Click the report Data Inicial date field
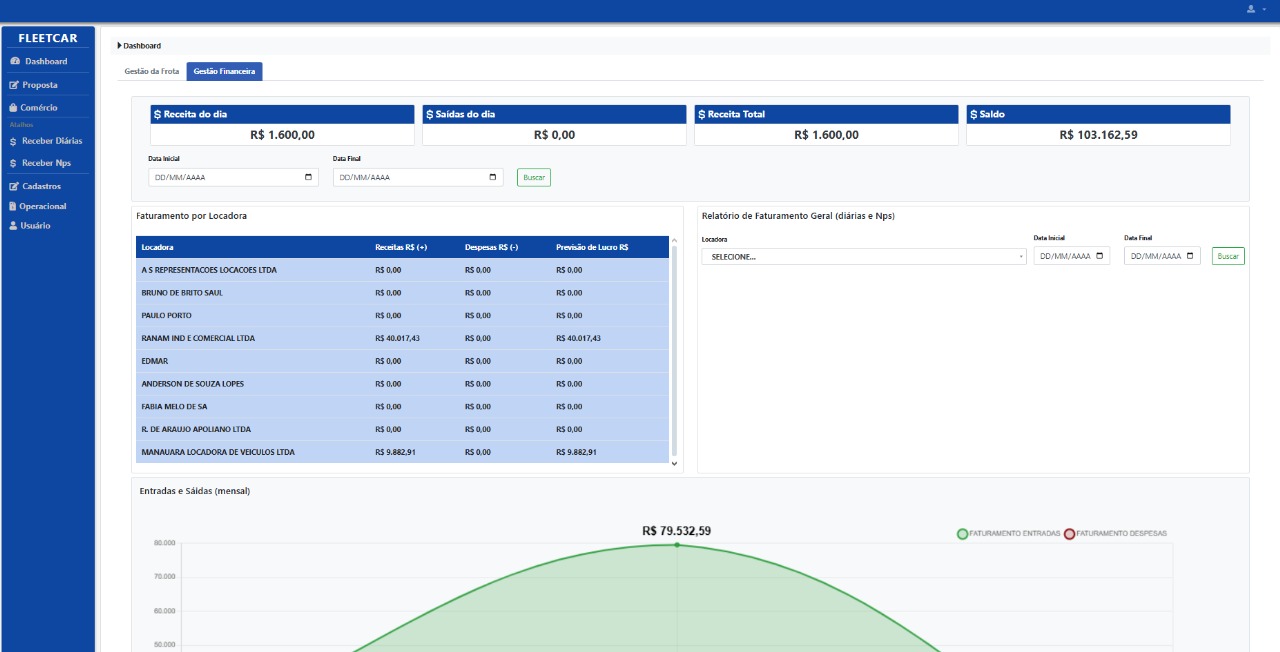This screenshot has width=1280, height=652. coord(1072,256)
